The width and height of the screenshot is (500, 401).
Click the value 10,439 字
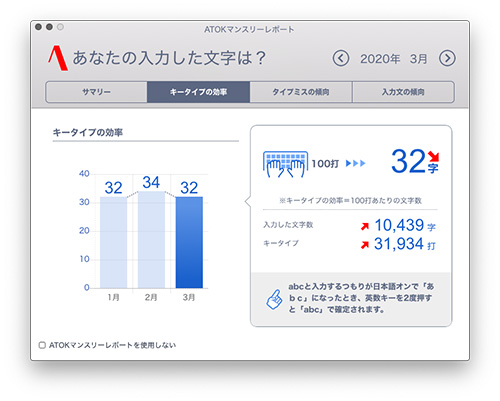click(x=405, y=225)
